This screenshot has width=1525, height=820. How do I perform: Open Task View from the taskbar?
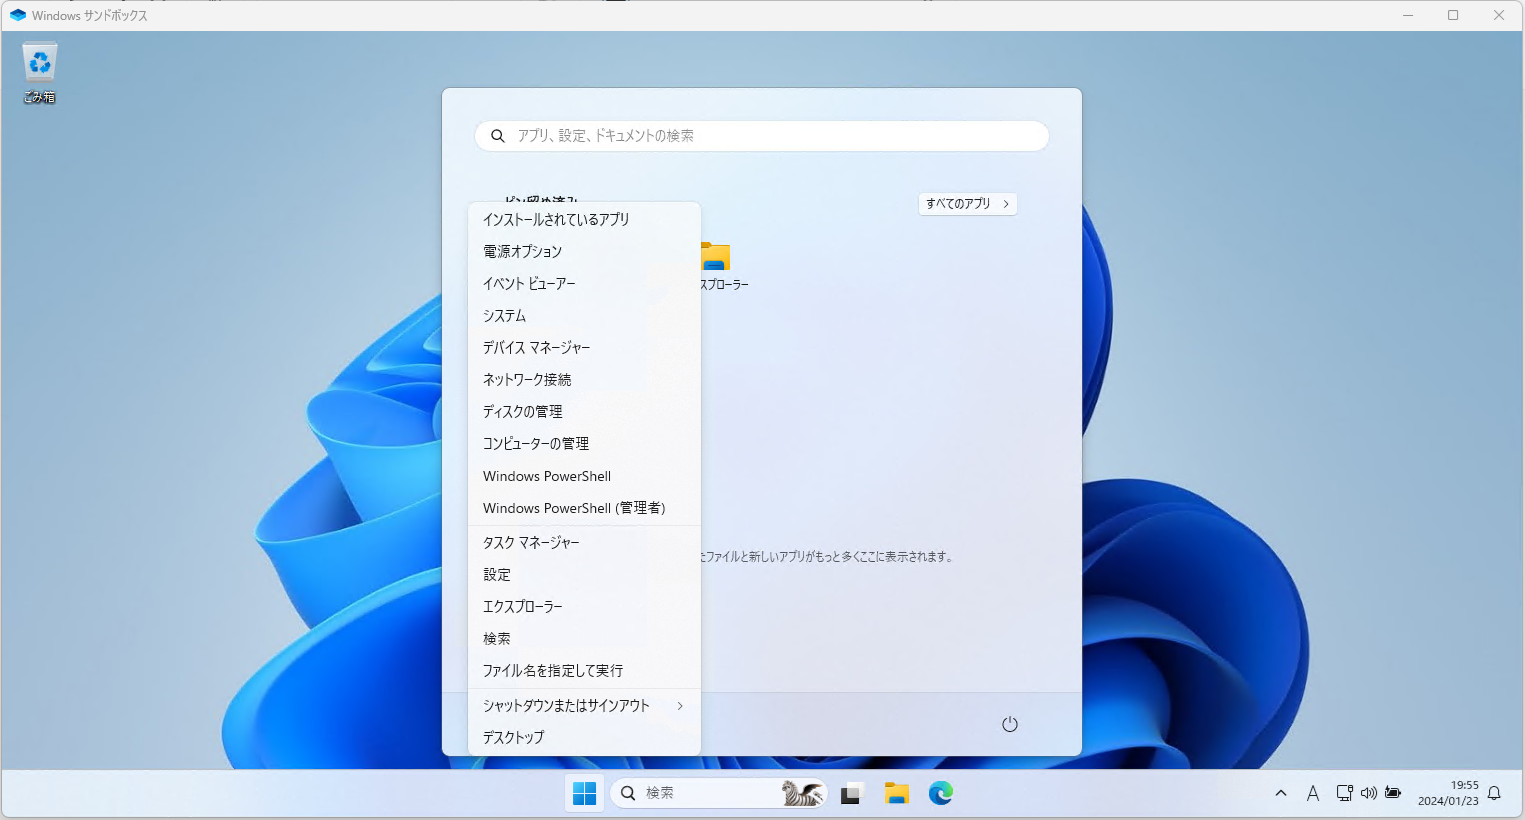coord(852,793)
